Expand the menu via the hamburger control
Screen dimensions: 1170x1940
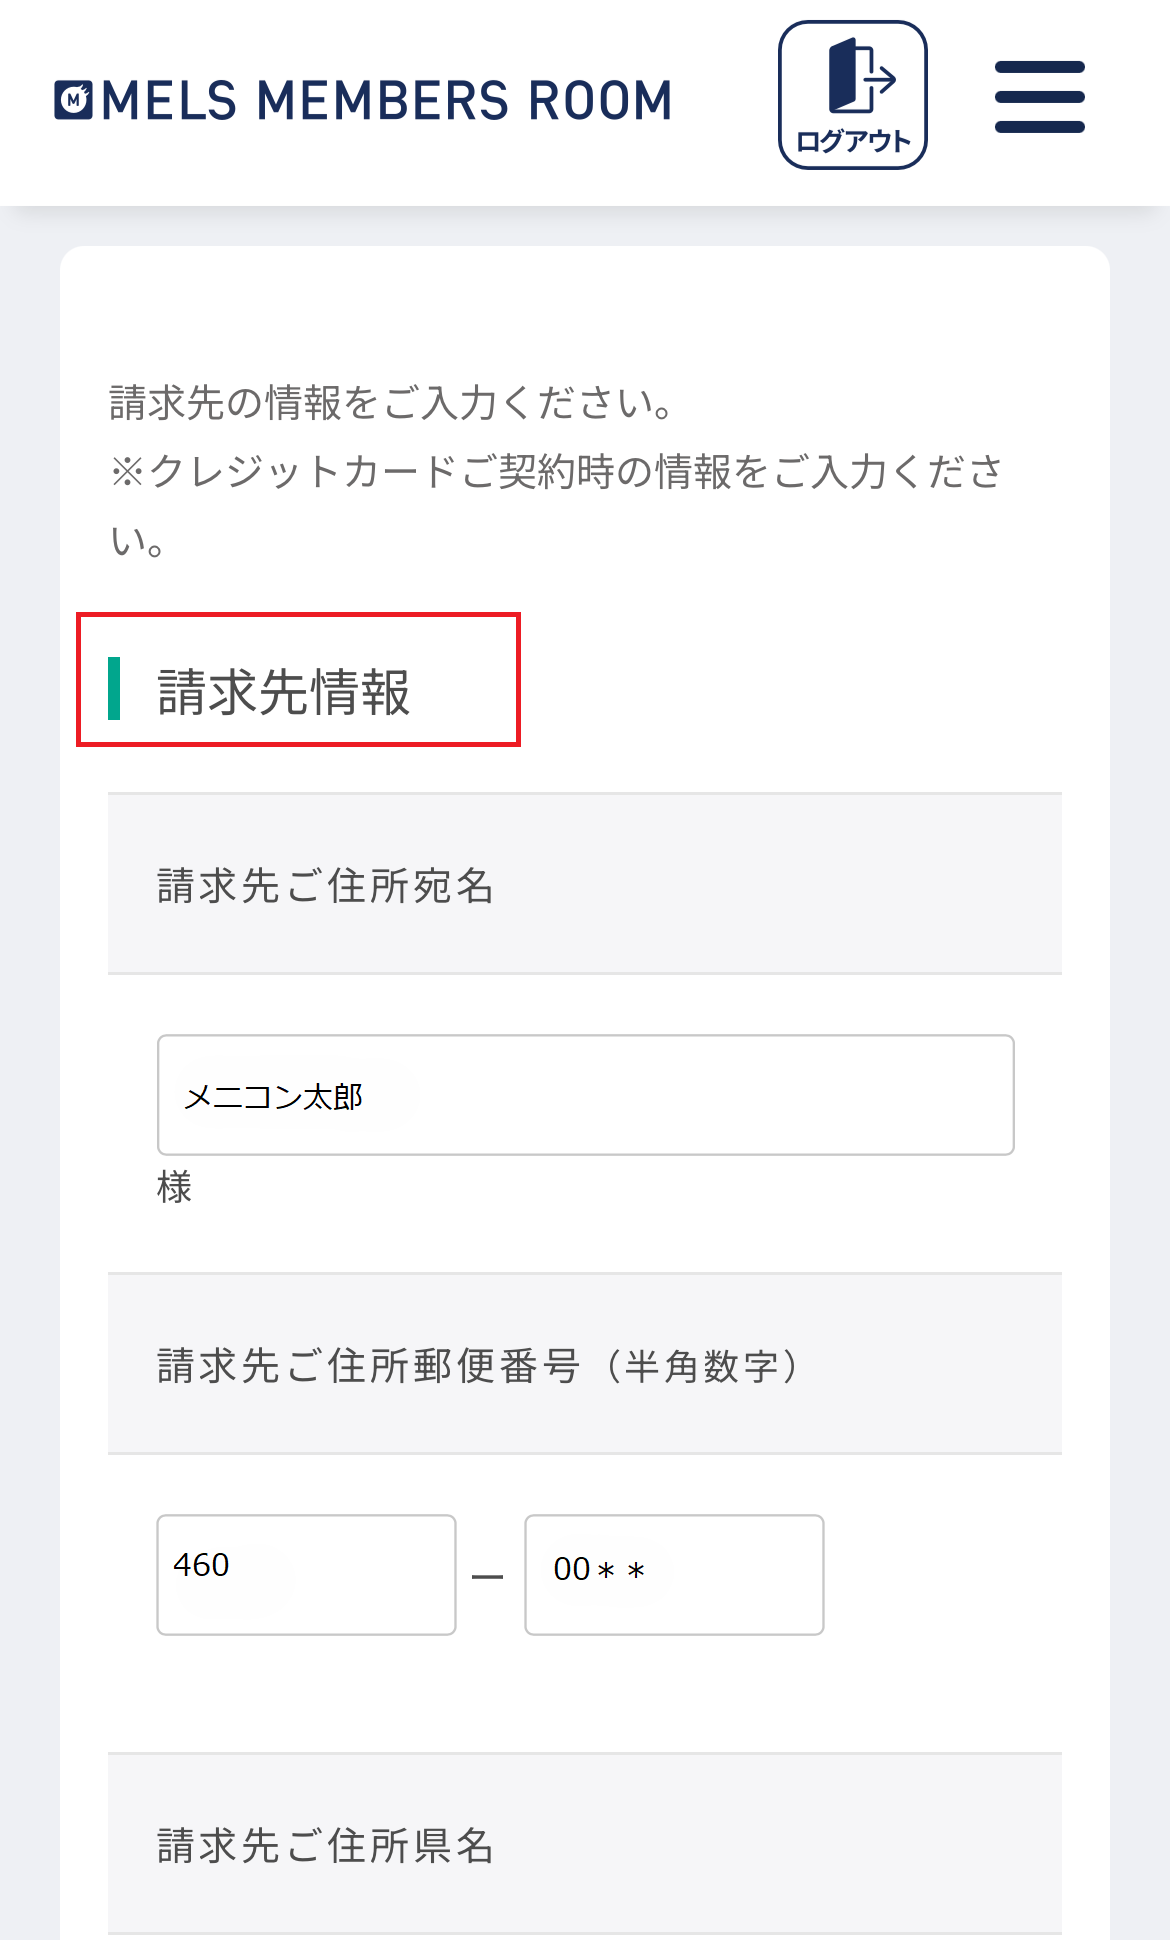(x=1039, y=96)
